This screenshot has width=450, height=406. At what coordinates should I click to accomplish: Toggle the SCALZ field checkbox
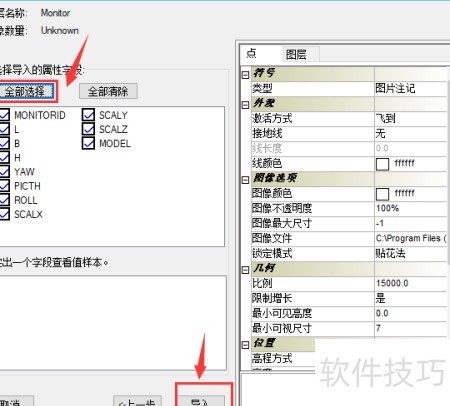88,129
